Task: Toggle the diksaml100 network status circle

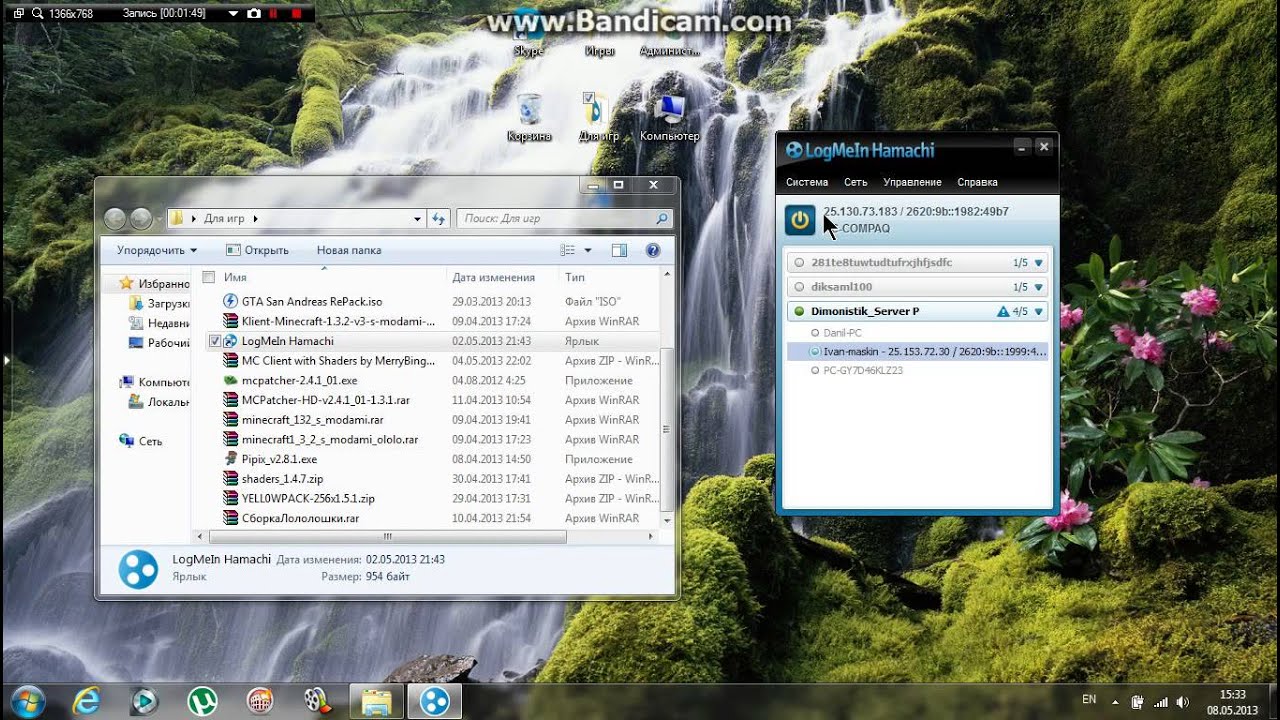Action: click(x=799, y=287)
